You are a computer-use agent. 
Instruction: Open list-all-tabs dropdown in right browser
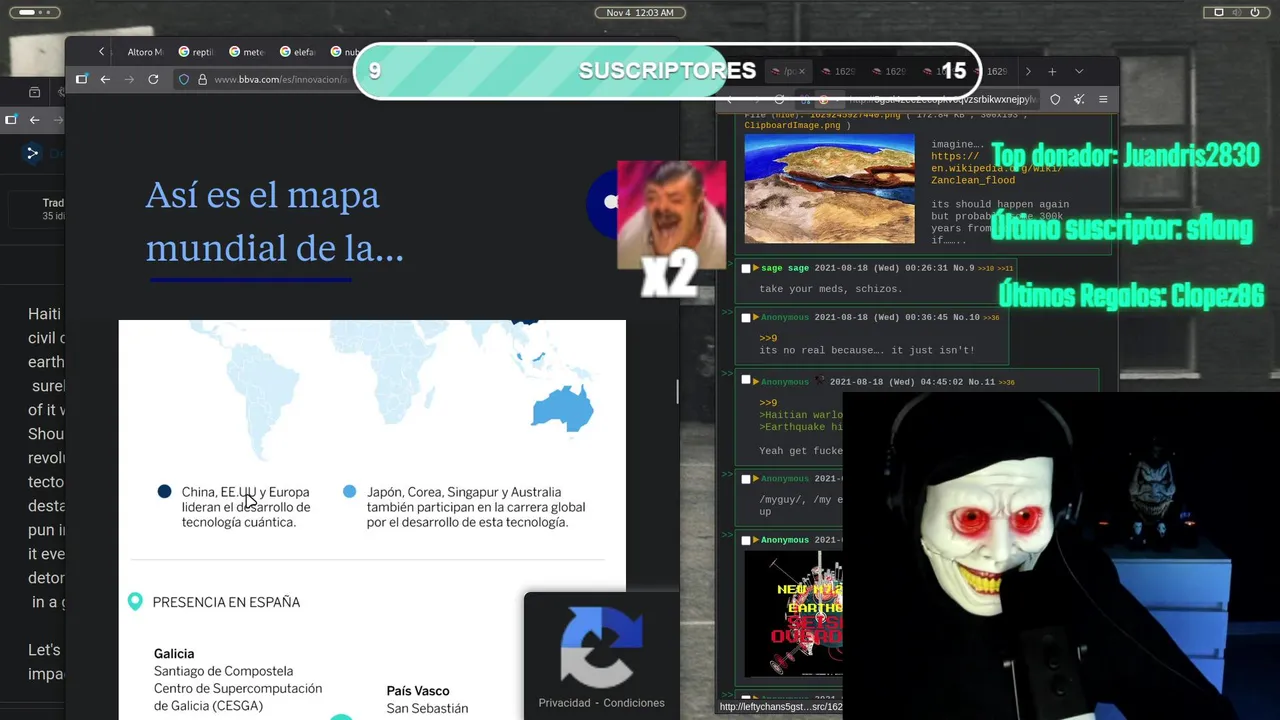[x=1079, y=72]
